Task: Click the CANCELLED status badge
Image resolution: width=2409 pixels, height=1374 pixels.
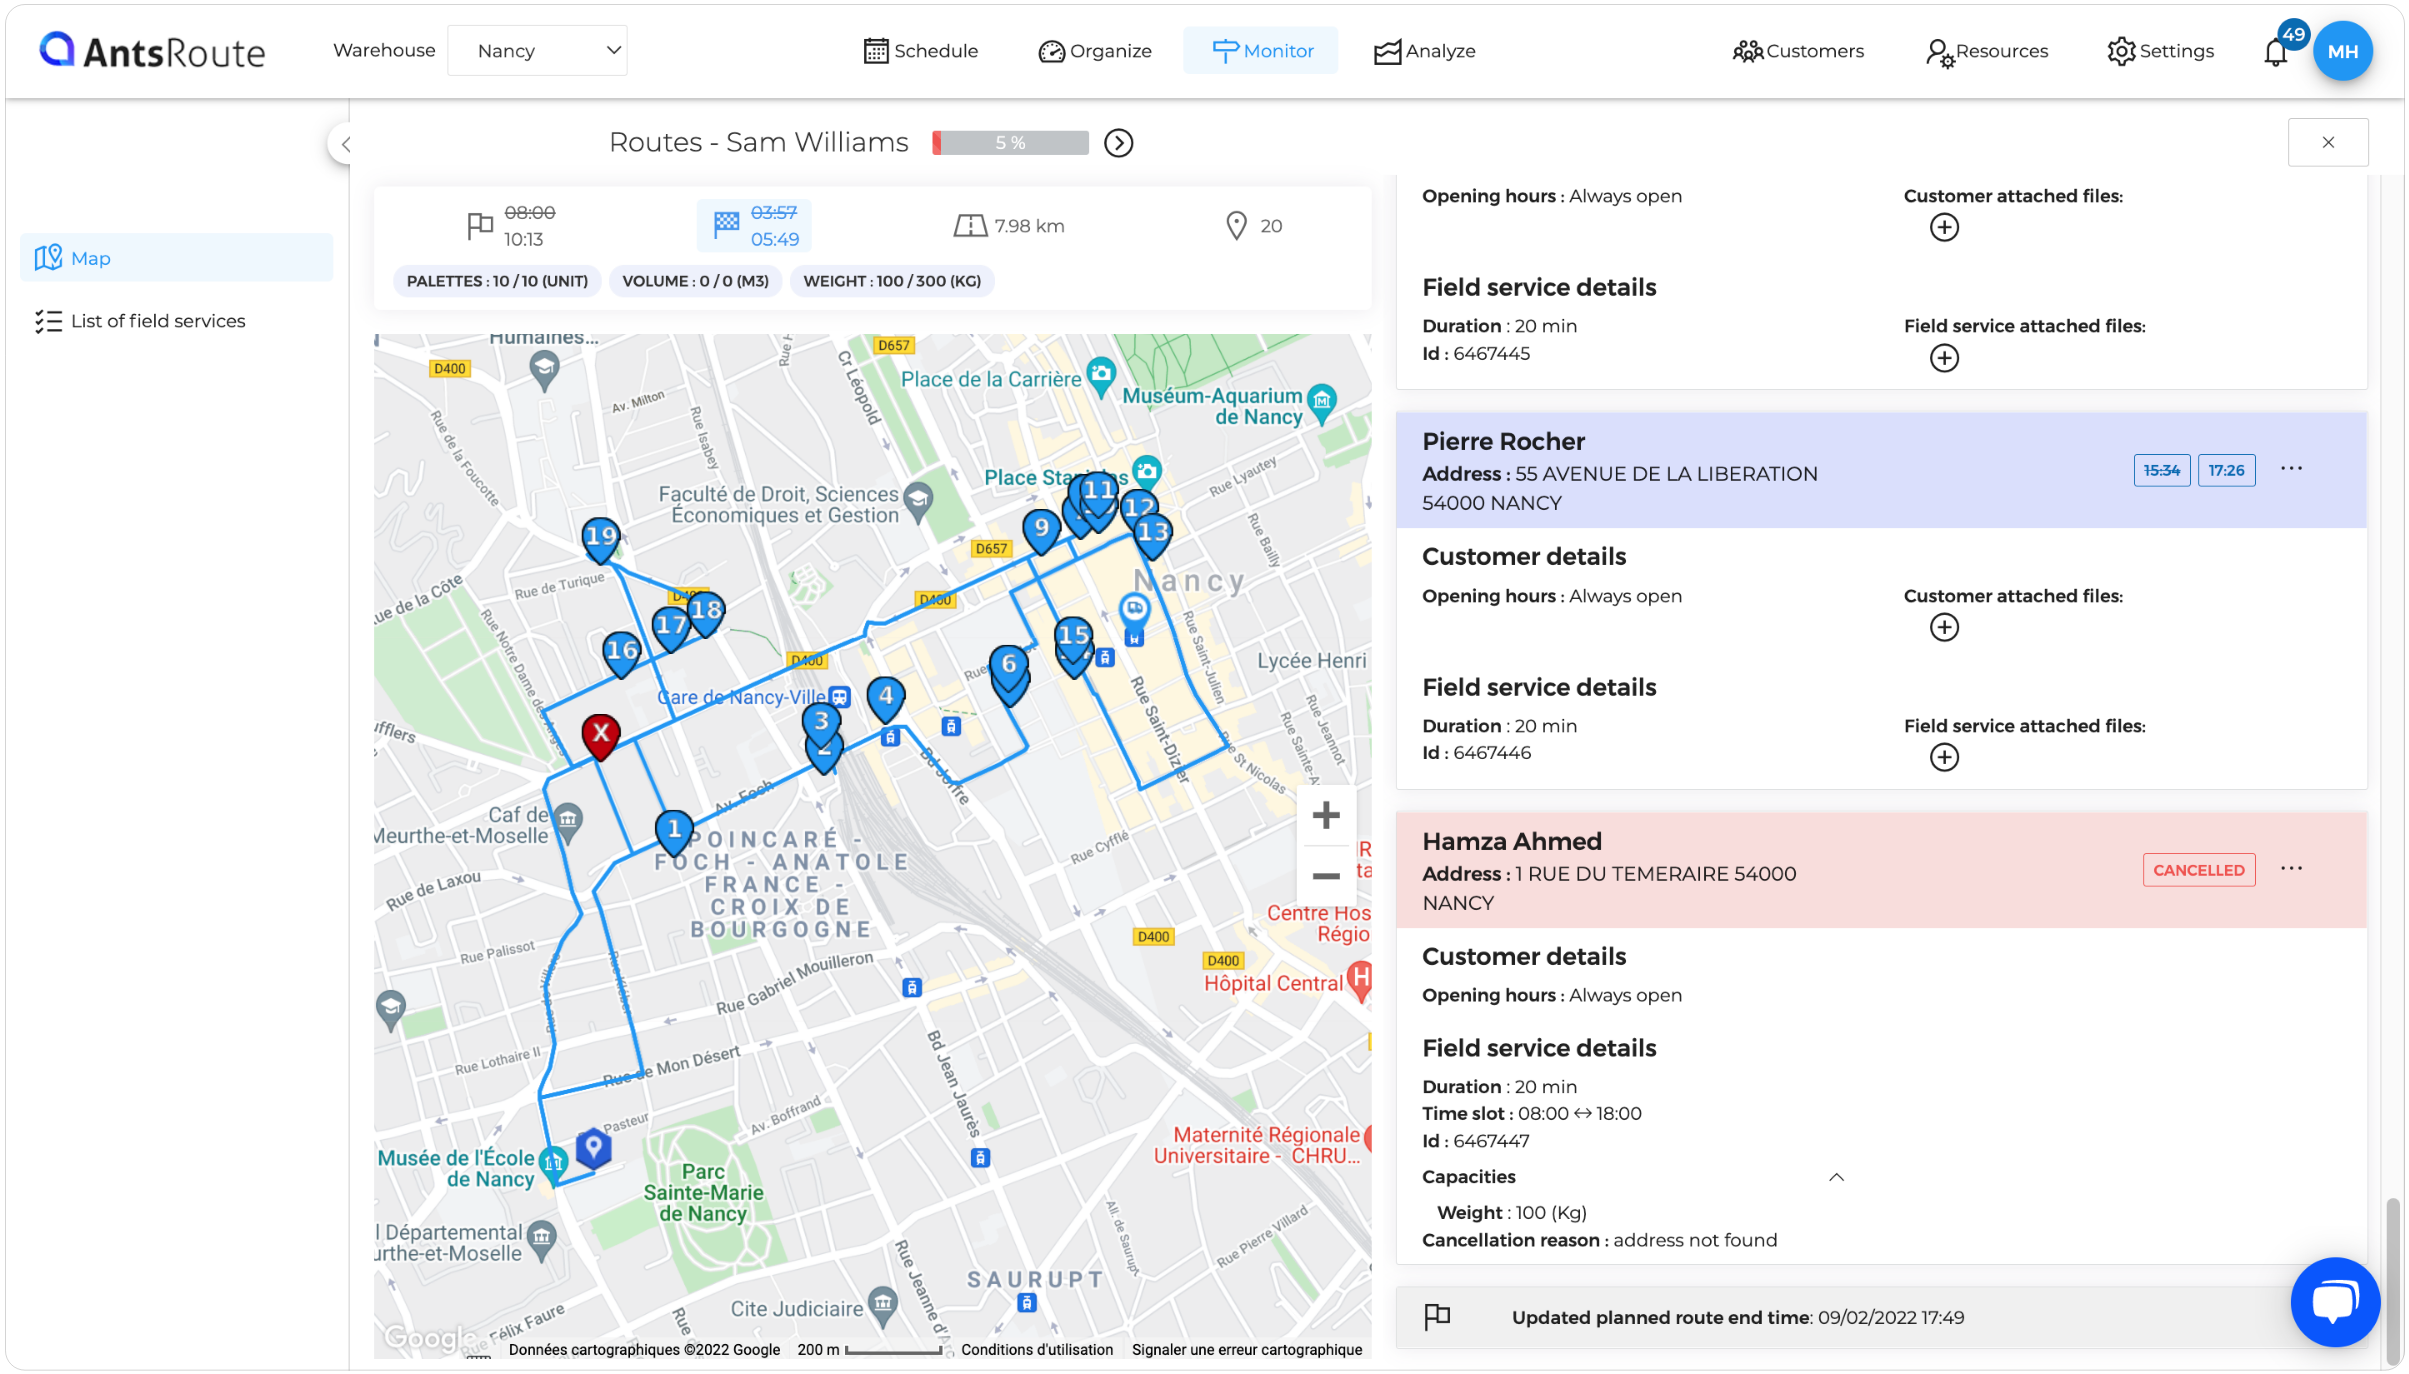Action: (2198, 870)
